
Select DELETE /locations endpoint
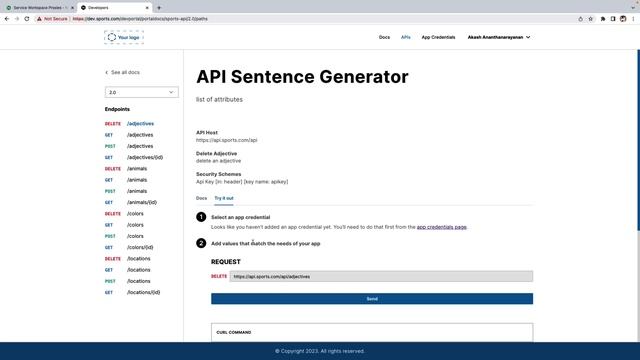point(127,259)
